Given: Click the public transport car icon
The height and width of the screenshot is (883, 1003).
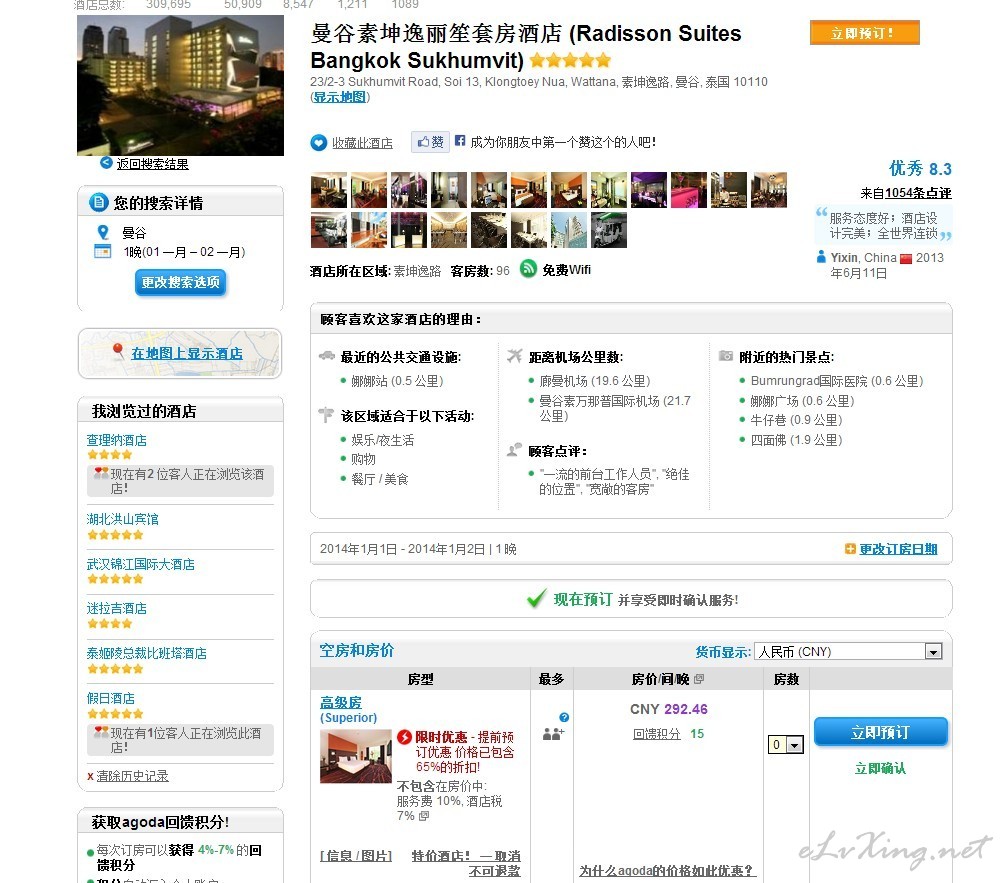Looking at the screenshot, I should point(327,356).
